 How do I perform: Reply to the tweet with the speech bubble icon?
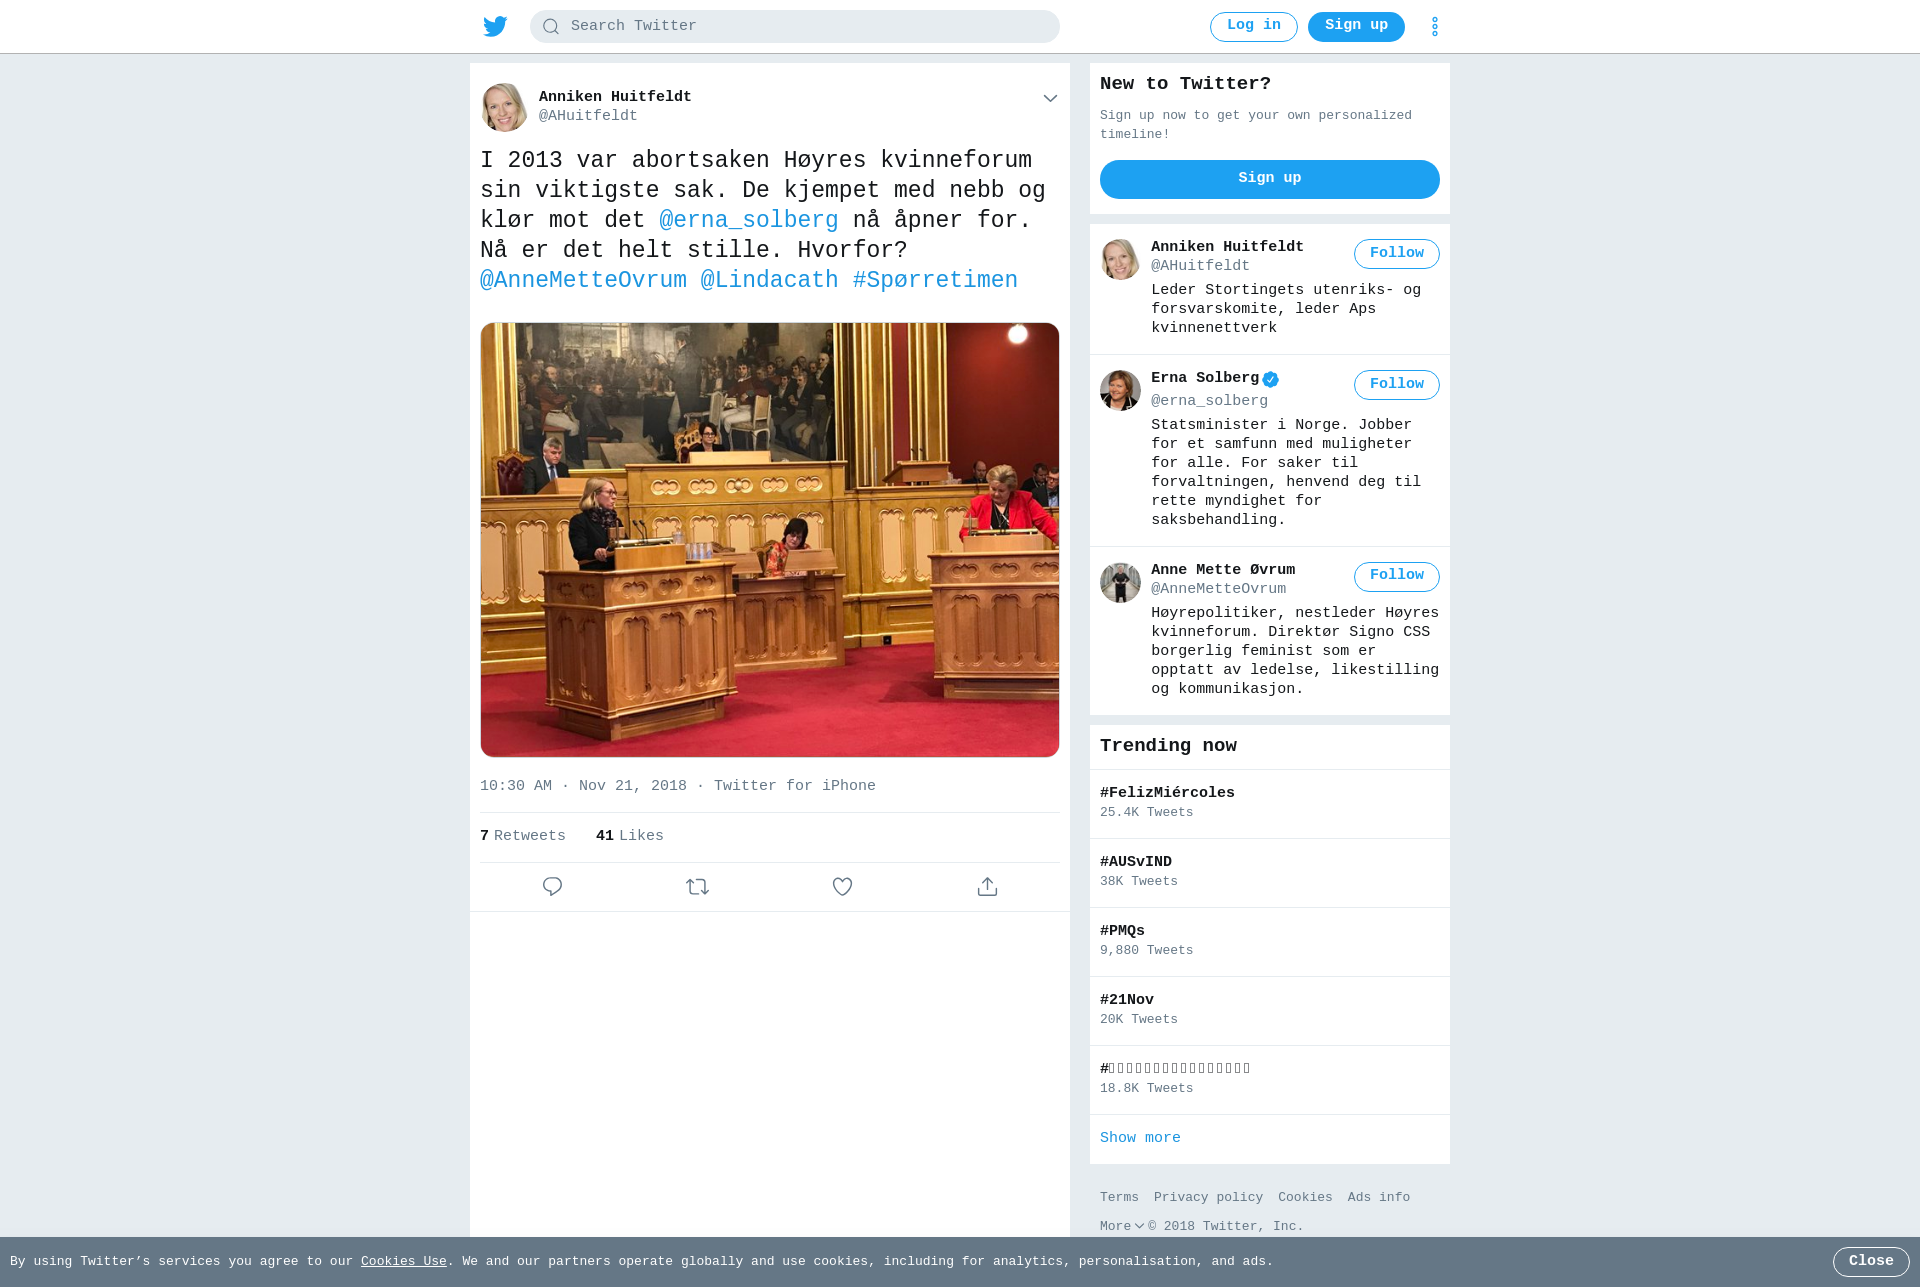tap(552, 887)
